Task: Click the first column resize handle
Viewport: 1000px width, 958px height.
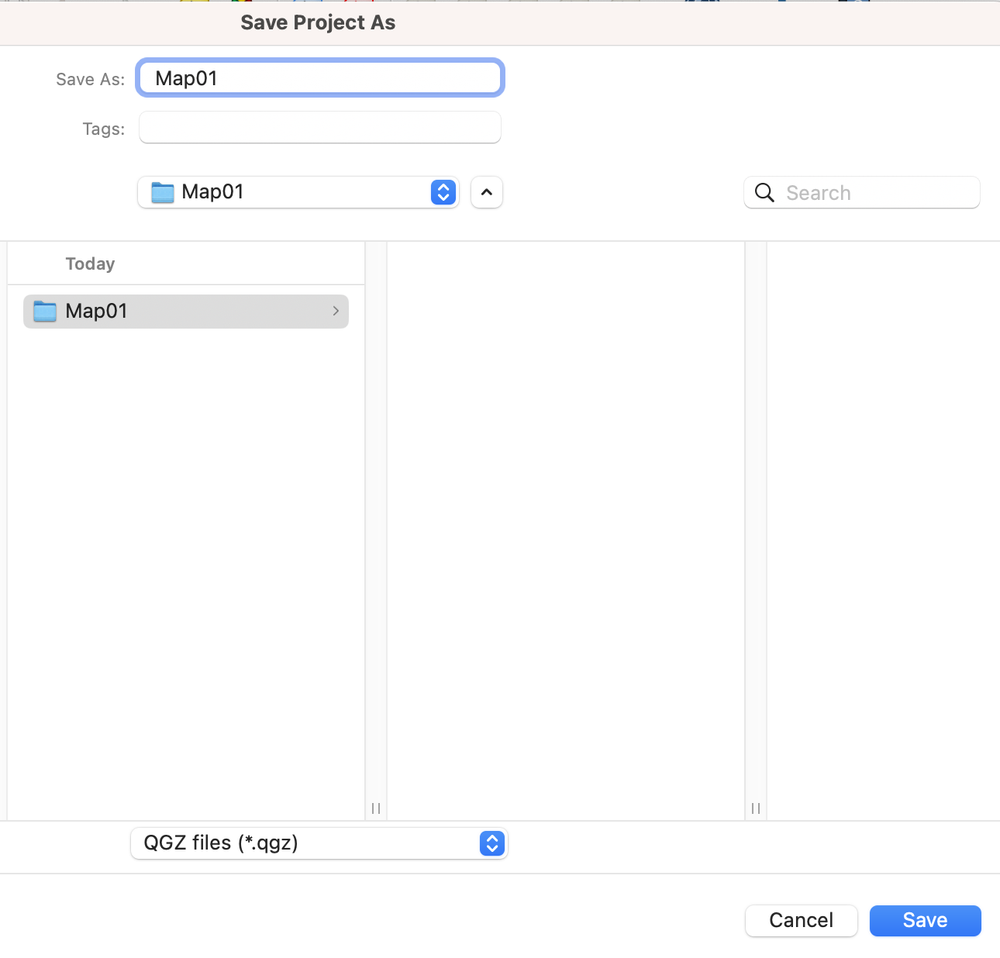Action: (x=376, y=808)
